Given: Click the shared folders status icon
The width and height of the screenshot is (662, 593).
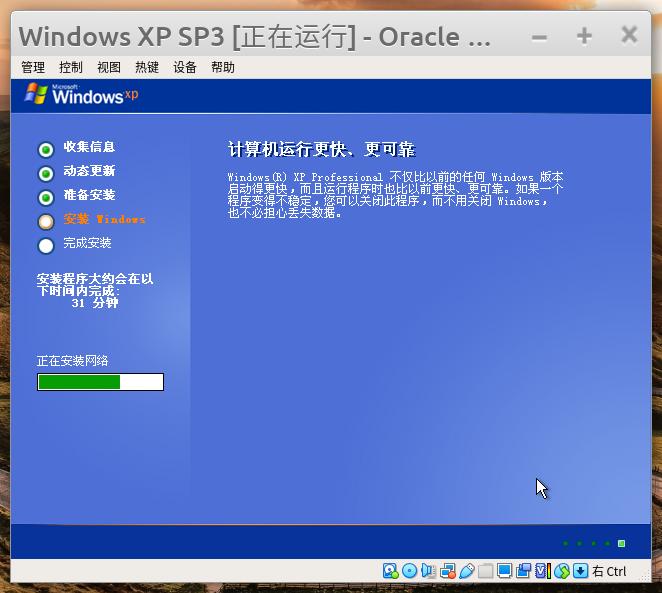Looking at the screenshot, I should [x=486, y=571].
